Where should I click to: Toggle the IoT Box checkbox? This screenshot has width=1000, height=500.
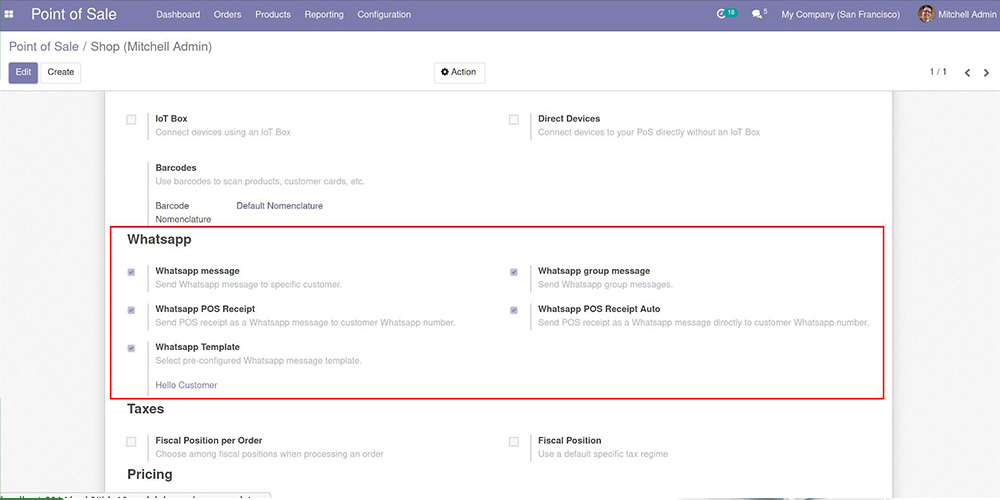click(131, 119)
